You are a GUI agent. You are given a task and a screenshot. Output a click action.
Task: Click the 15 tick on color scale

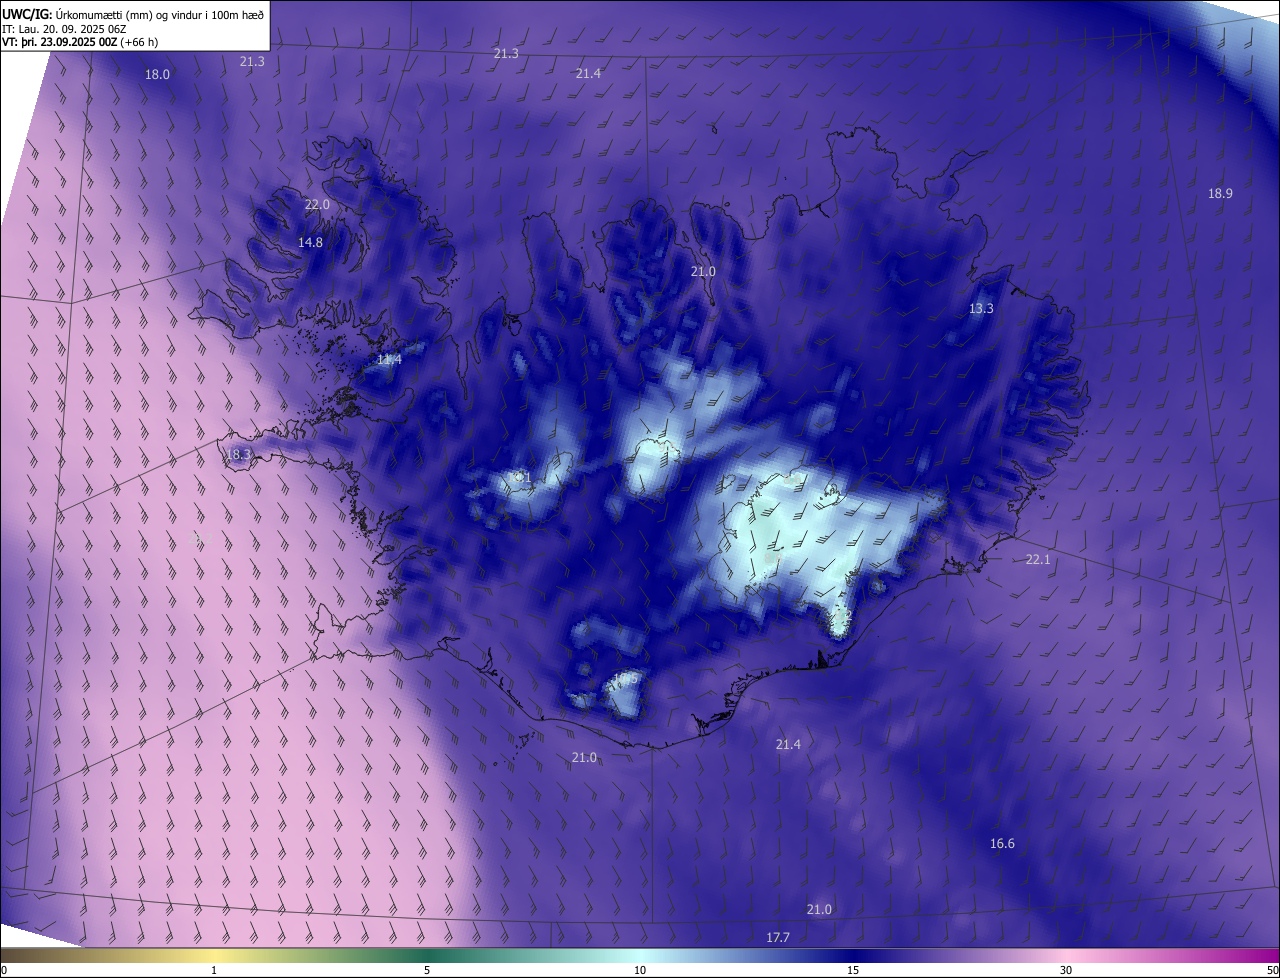pyautogui.click(x=853, y=970)
